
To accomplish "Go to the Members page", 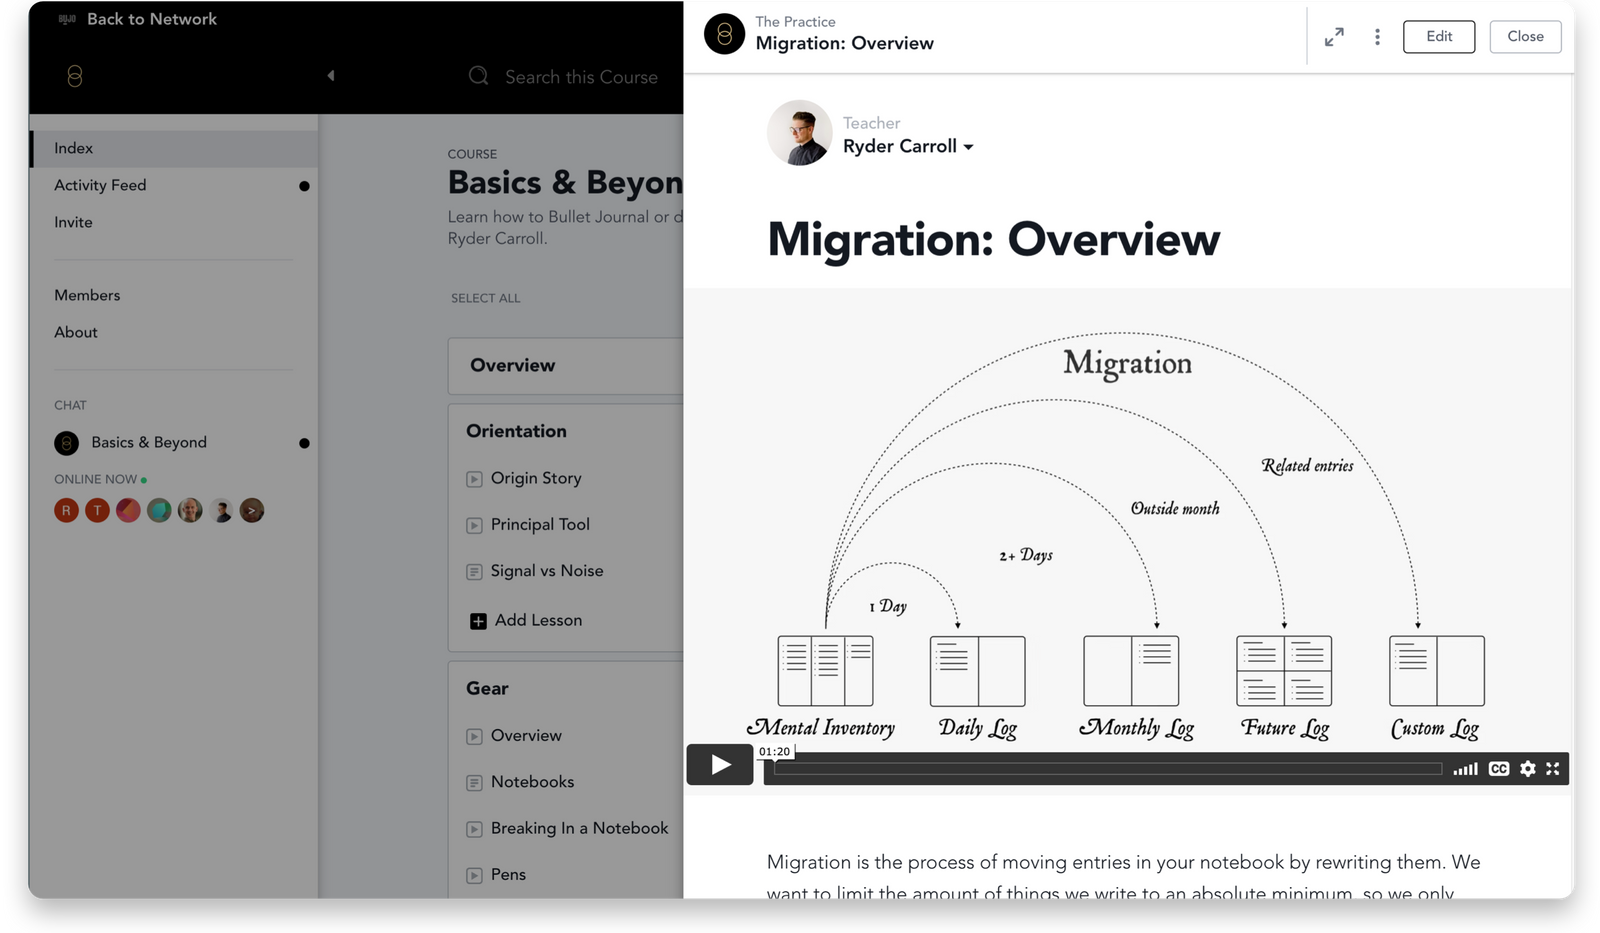I will (x=87, y=295).
